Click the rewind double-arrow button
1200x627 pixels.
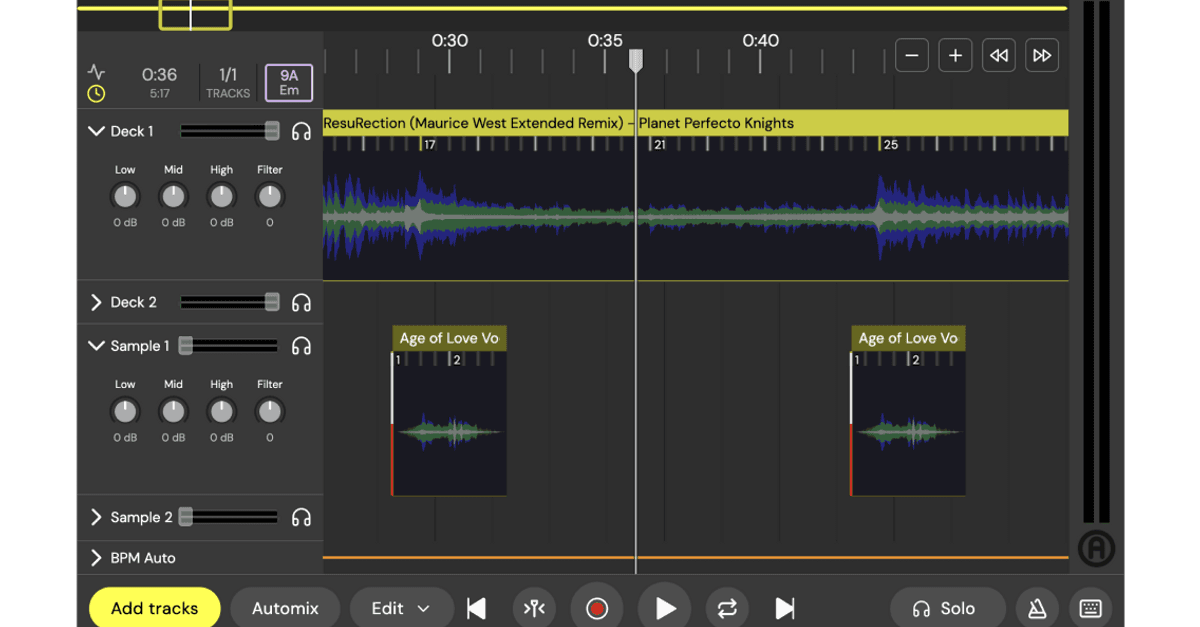point(998,56)
